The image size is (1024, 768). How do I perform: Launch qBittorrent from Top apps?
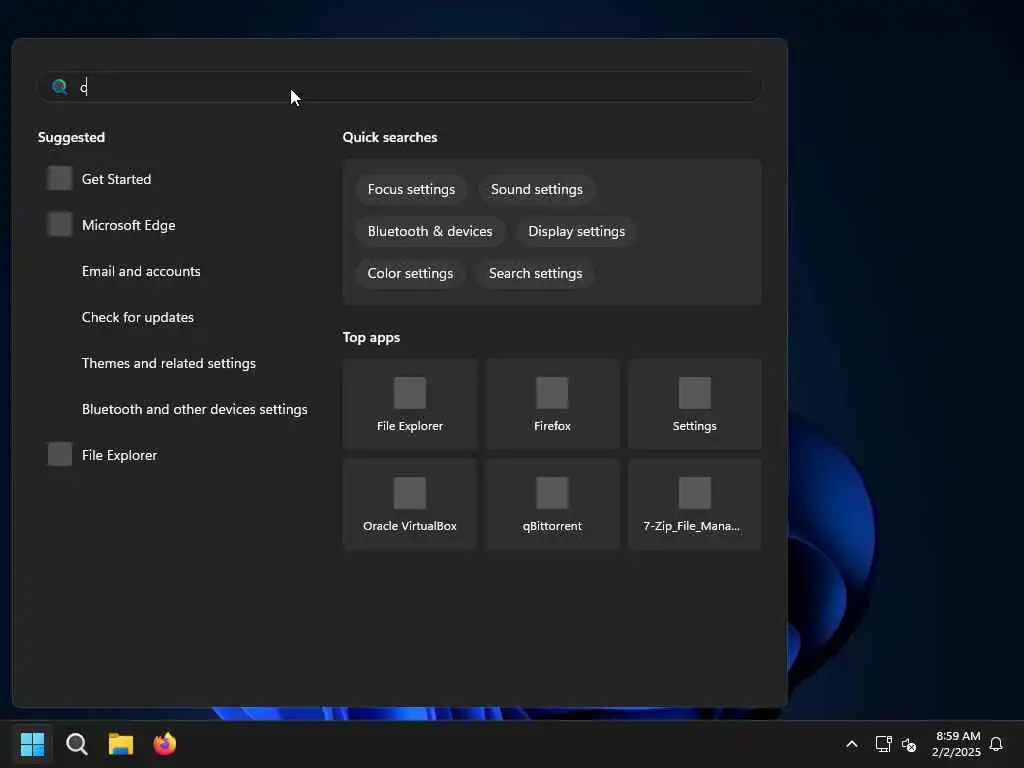click(552, 504)
